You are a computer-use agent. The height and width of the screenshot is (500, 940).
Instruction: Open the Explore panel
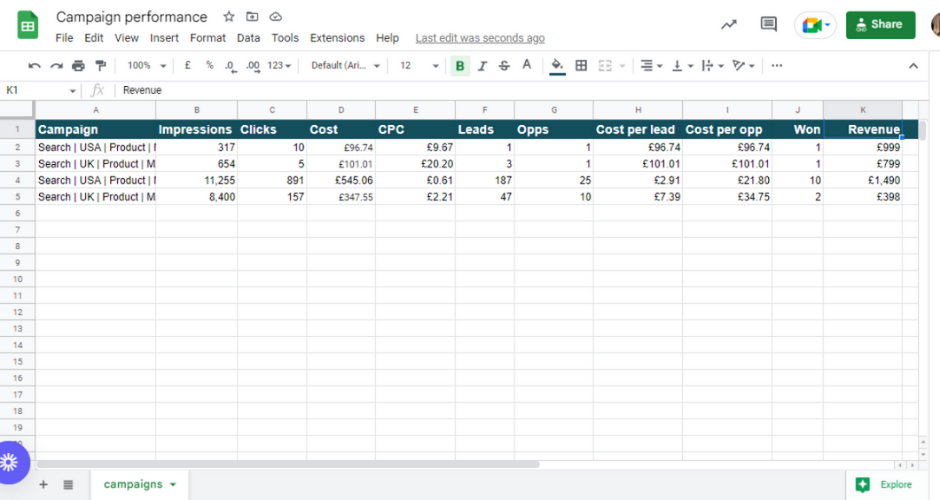point(884,484)
